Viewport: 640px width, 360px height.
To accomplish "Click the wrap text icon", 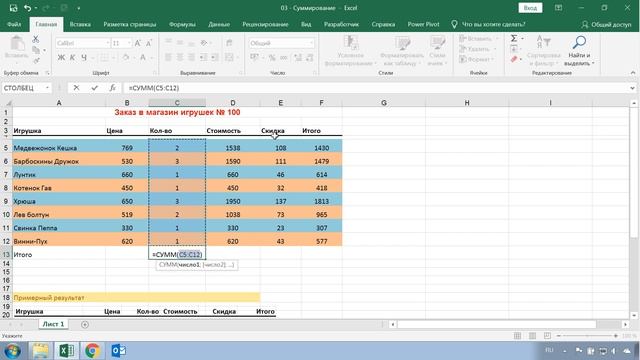I will [x=229, y=43].
